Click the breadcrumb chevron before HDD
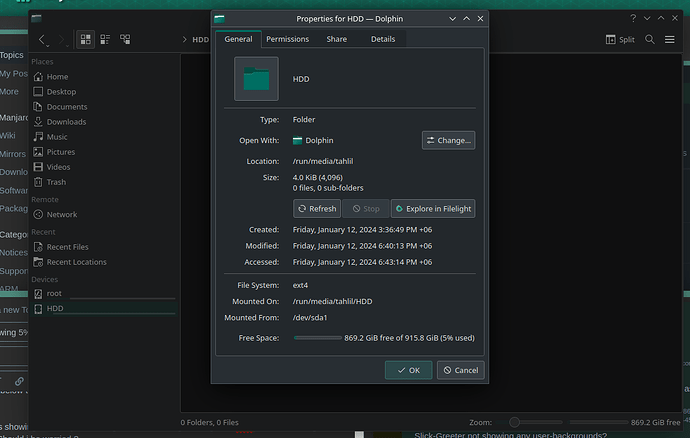 click(x=184, y=40)
